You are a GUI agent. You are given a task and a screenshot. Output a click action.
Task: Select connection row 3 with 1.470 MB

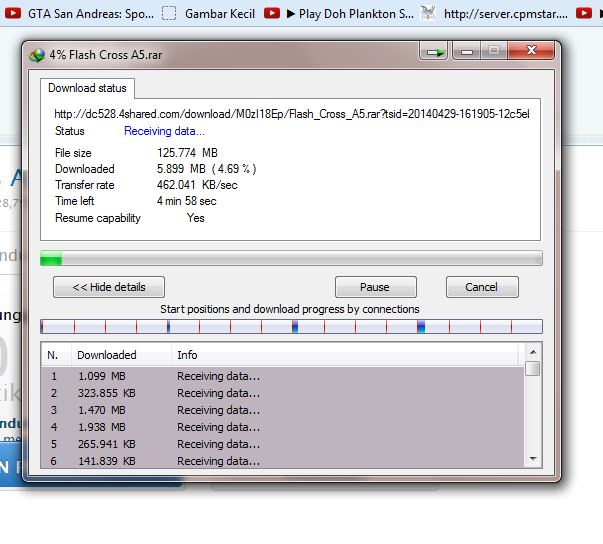tap(283, 410)
